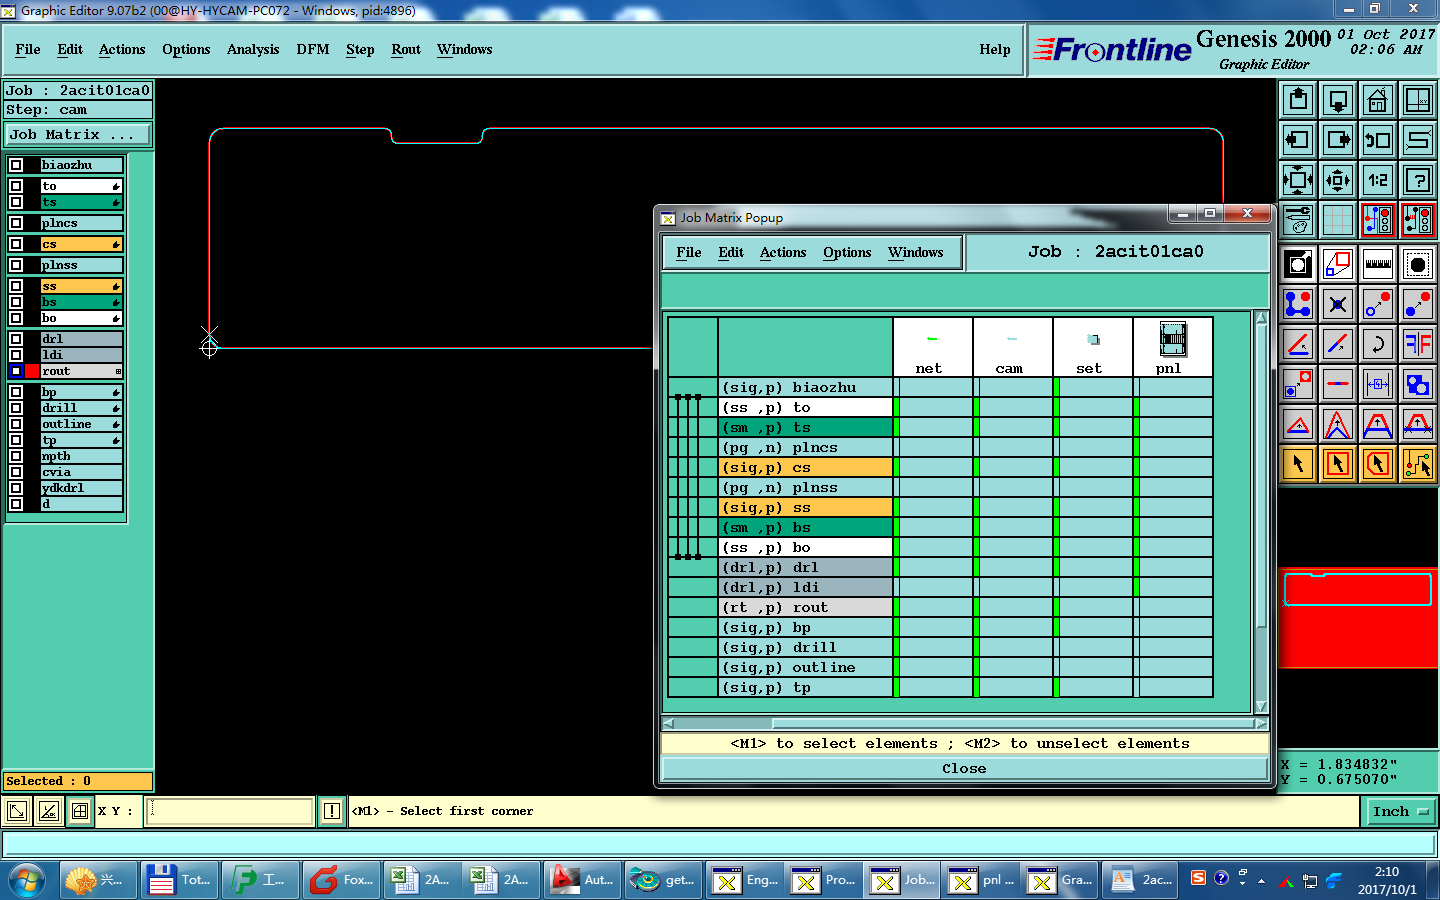Click the pan left view icon

tap(1298, 140)
